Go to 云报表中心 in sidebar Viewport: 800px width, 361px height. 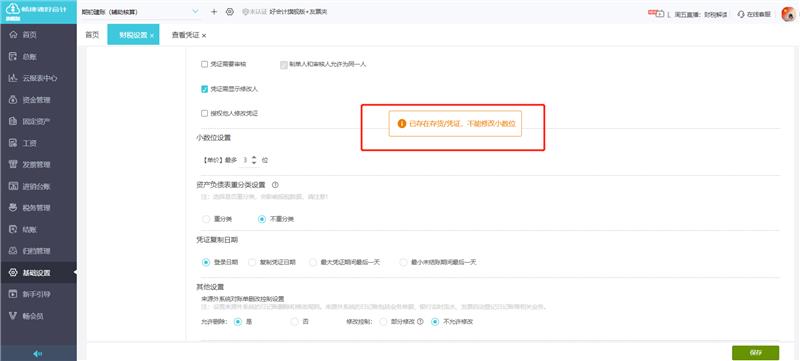38,78
